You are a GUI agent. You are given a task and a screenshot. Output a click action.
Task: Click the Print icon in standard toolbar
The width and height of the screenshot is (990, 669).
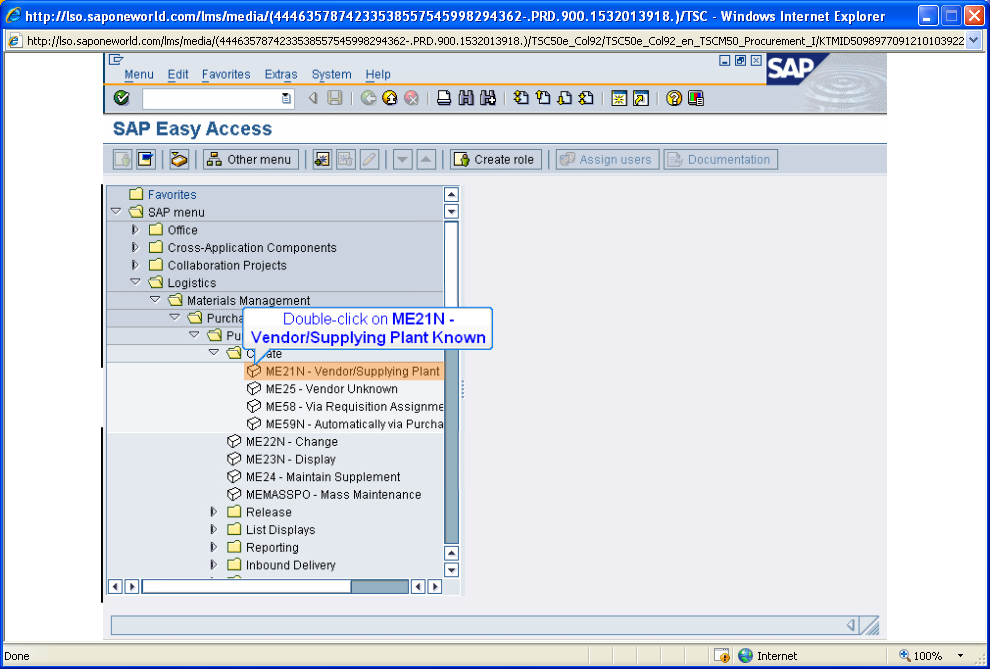(x=444, y=98)
